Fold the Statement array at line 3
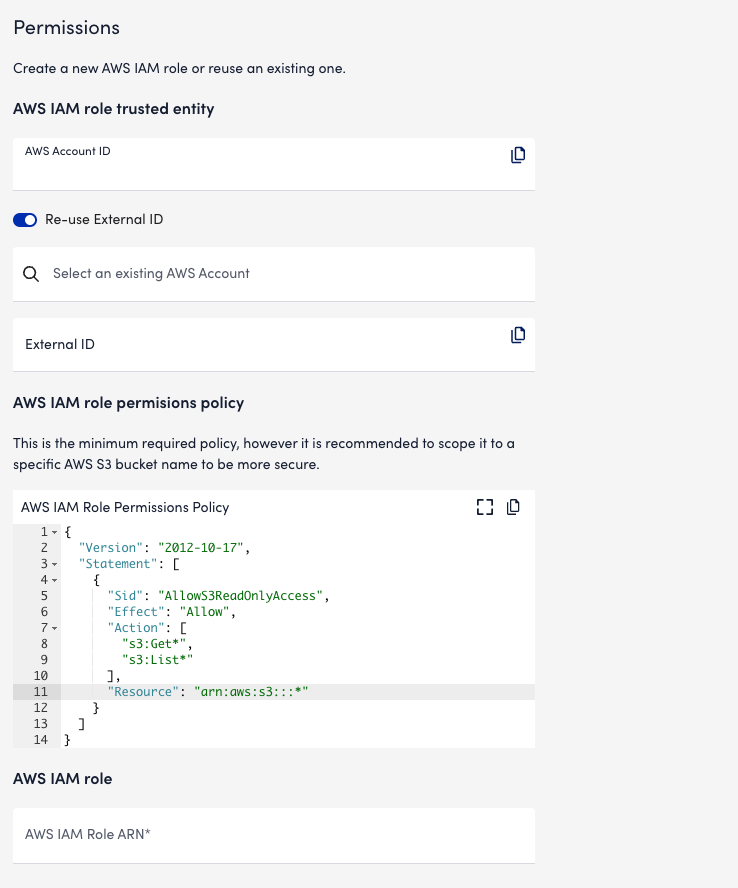Image resolution: width=738 pixels, height=888 pixels. click(x=55, y=564)
